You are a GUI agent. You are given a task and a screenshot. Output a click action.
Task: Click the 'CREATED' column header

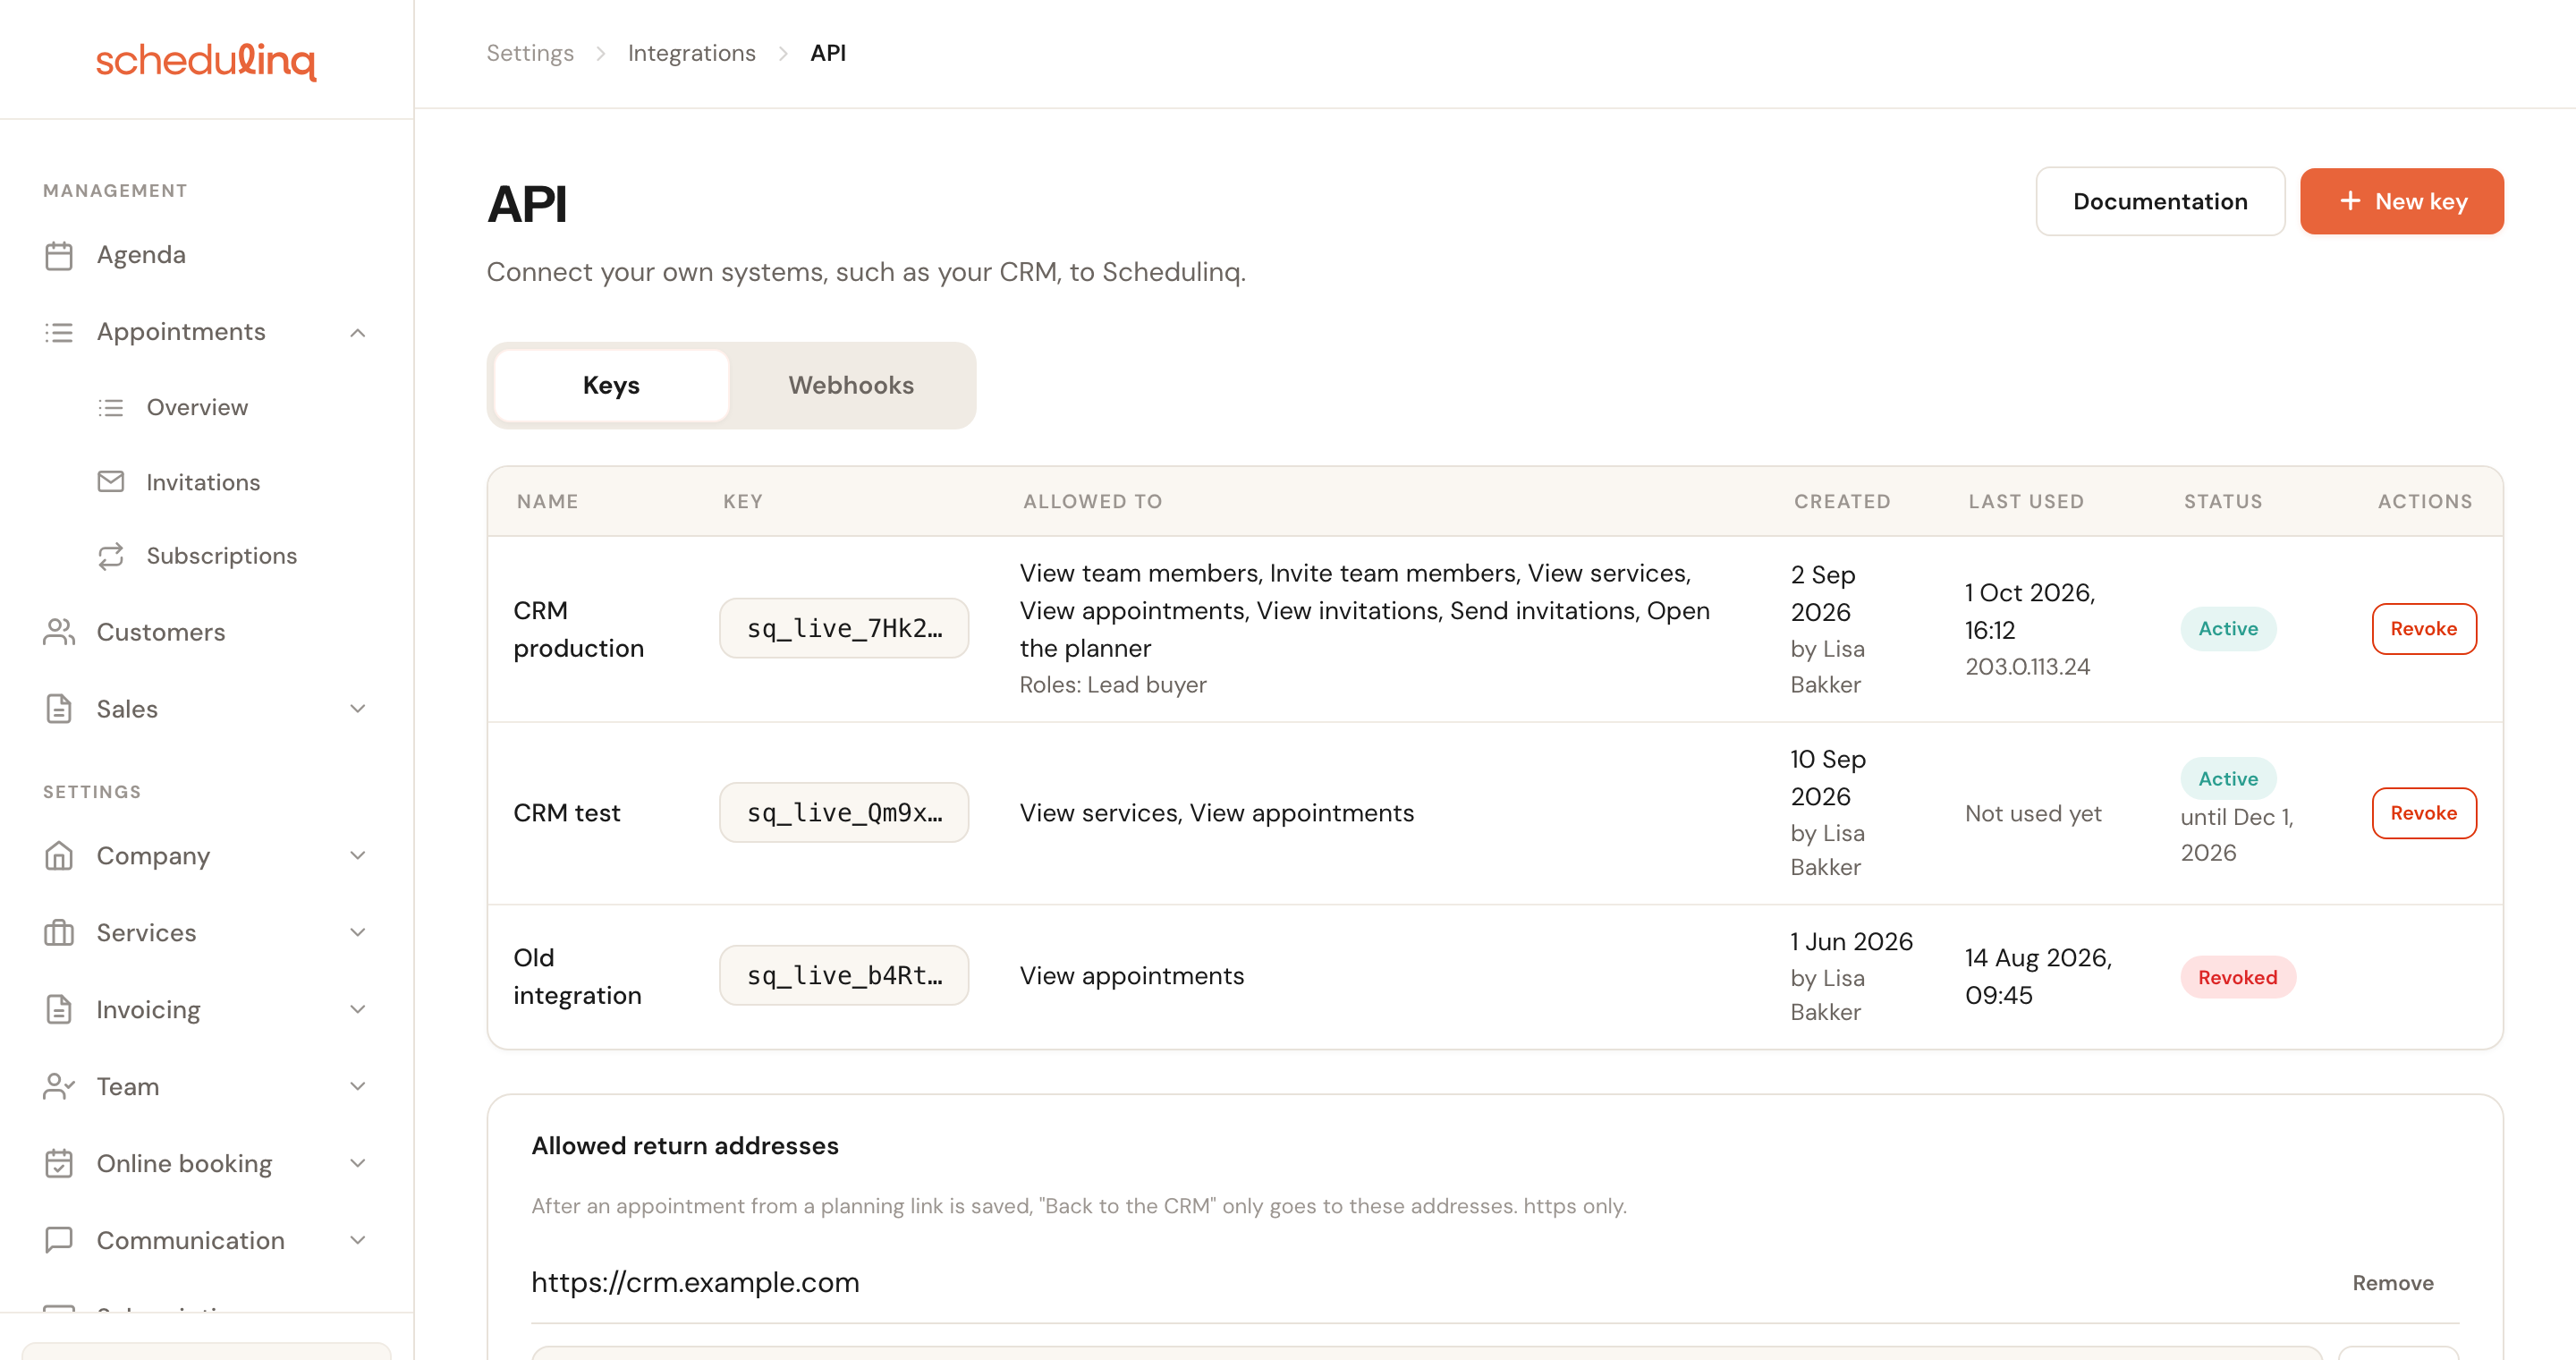pos(1842,502)
